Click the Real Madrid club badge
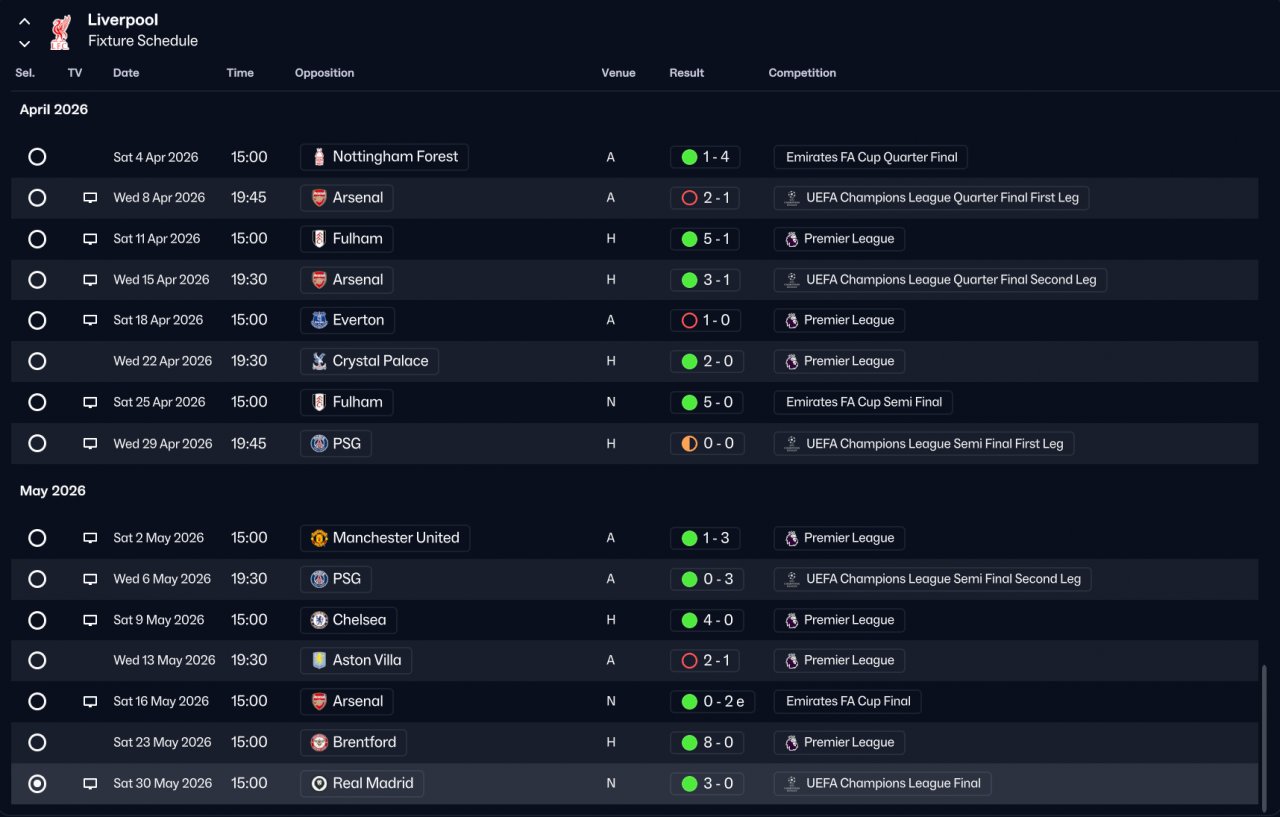The image size is (1280, 817). [x=319, y=783]
